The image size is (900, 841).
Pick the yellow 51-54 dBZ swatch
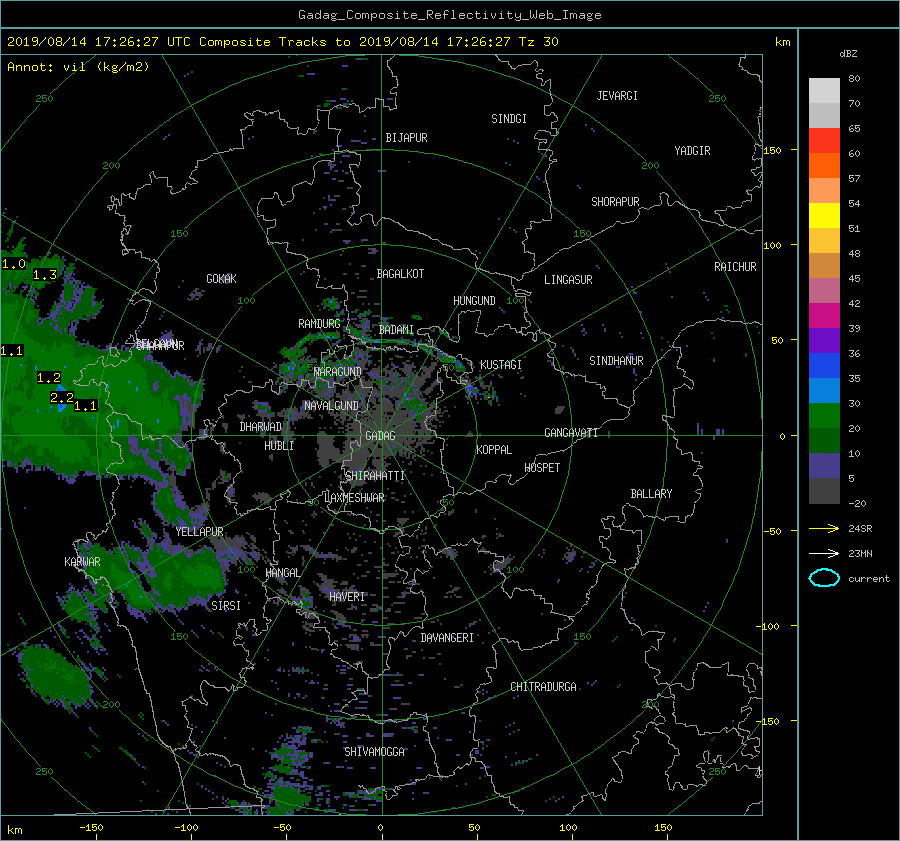coord(824,215)
